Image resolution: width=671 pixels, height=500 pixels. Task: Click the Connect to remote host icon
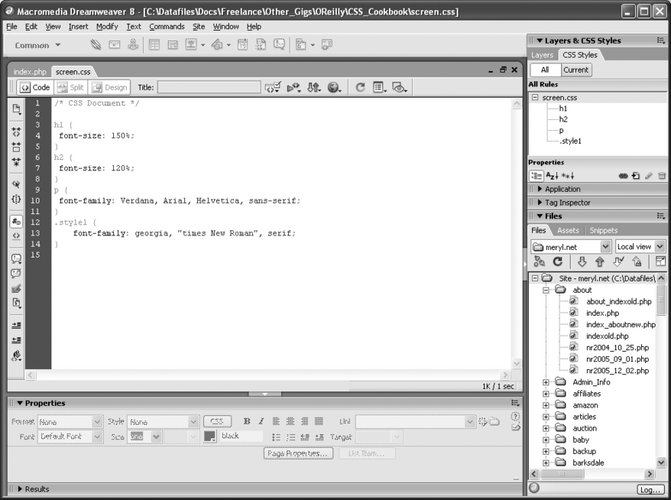click(539, 262)
